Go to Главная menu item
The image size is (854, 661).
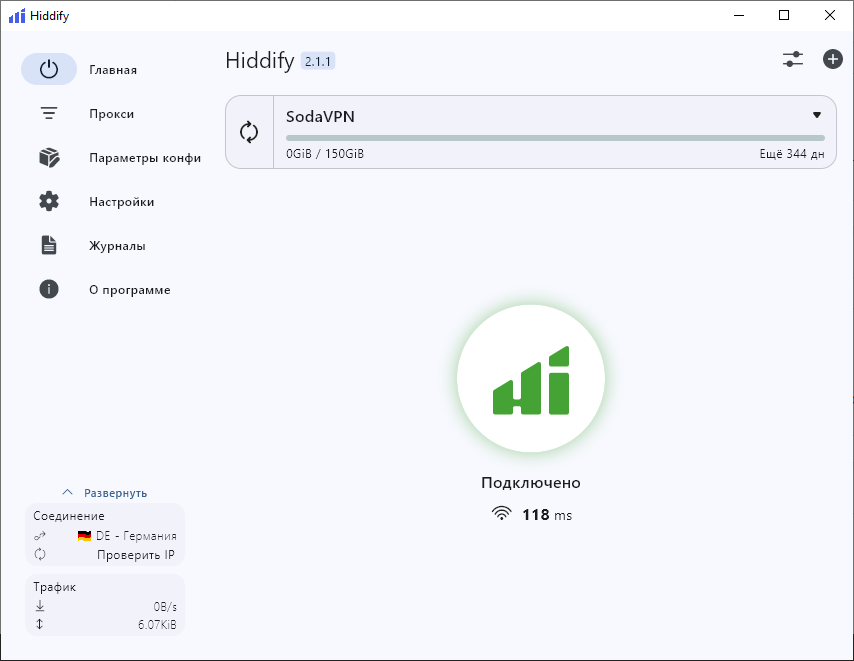tap(113, 70)
